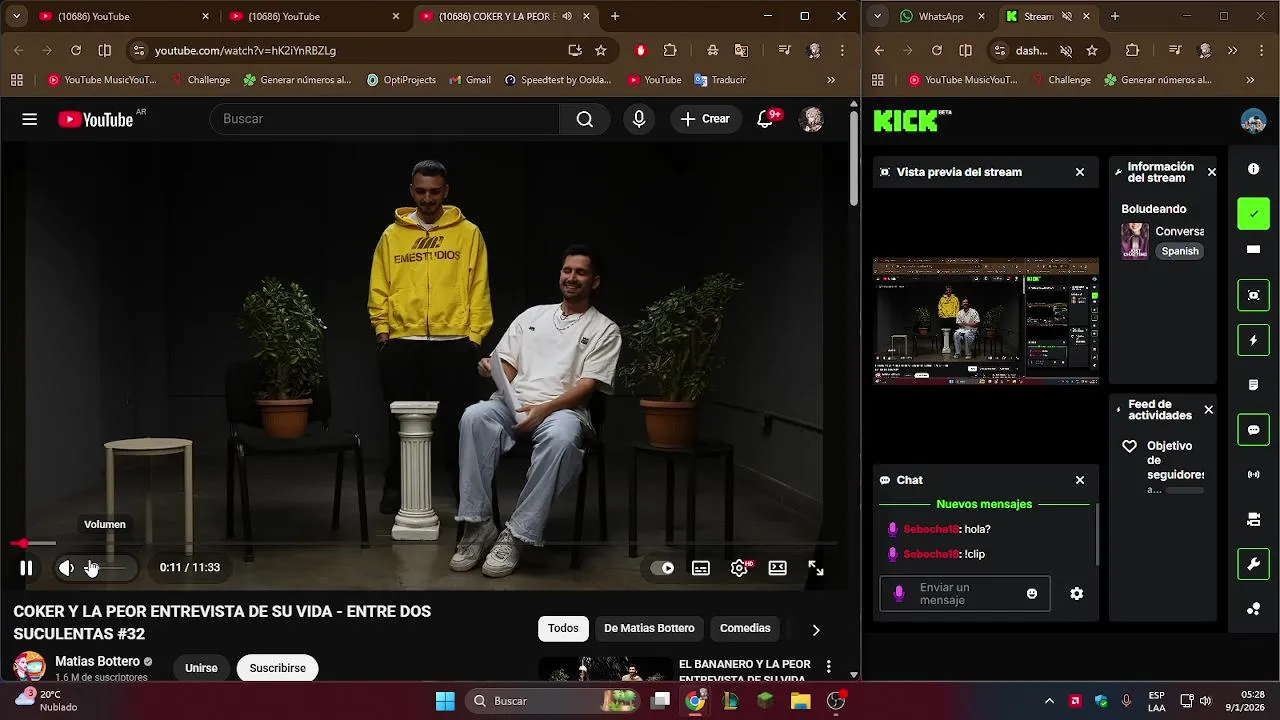The image size is (1280, 720).
Task: Click the broadcast signal sidebar icon
Action: (x=1254, y=475)
